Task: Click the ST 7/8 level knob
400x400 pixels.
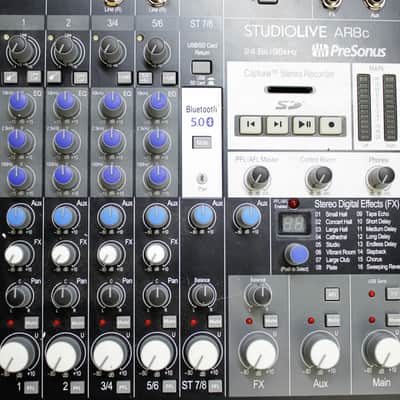Action: [203, 353]
